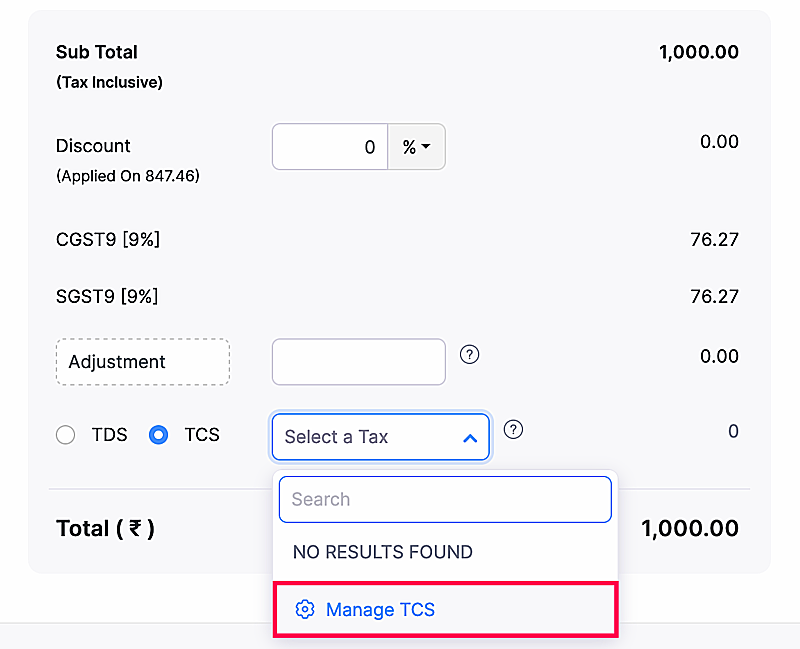Viewport: 800px width, 649px height.
Task: Click the empty Adjustment amount box
Action: [x=358, y=362]
